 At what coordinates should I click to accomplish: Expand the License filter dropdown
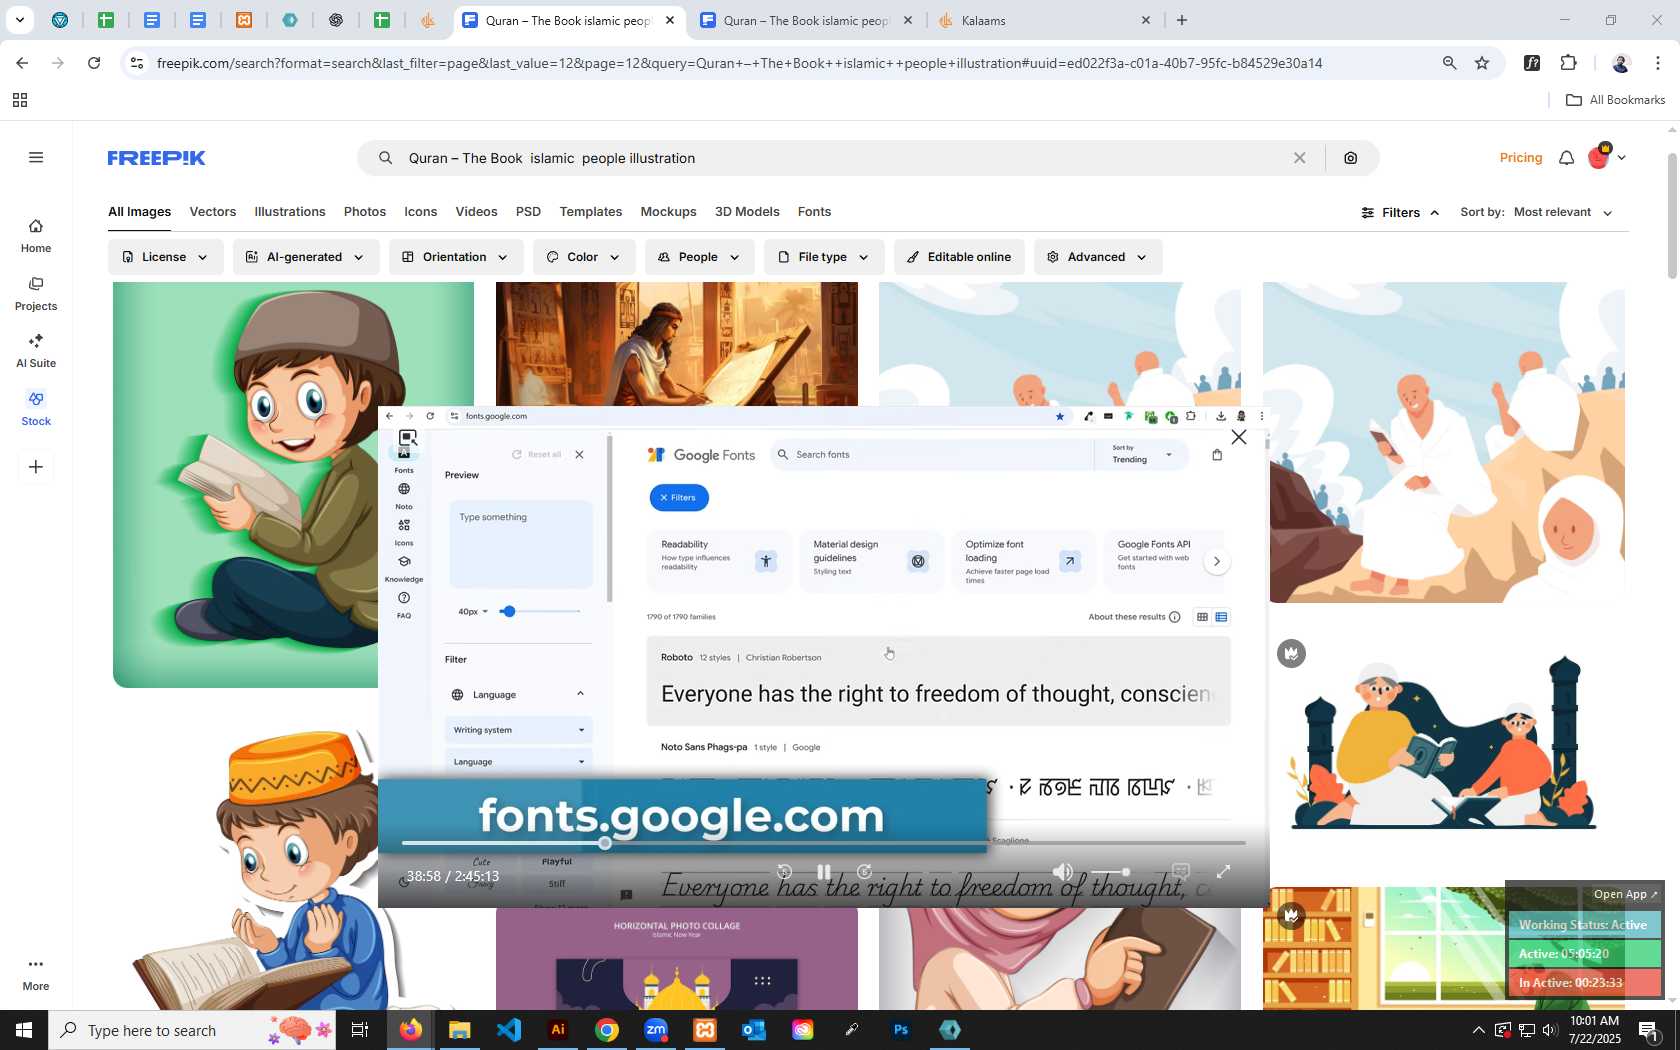tap(166, 257)
